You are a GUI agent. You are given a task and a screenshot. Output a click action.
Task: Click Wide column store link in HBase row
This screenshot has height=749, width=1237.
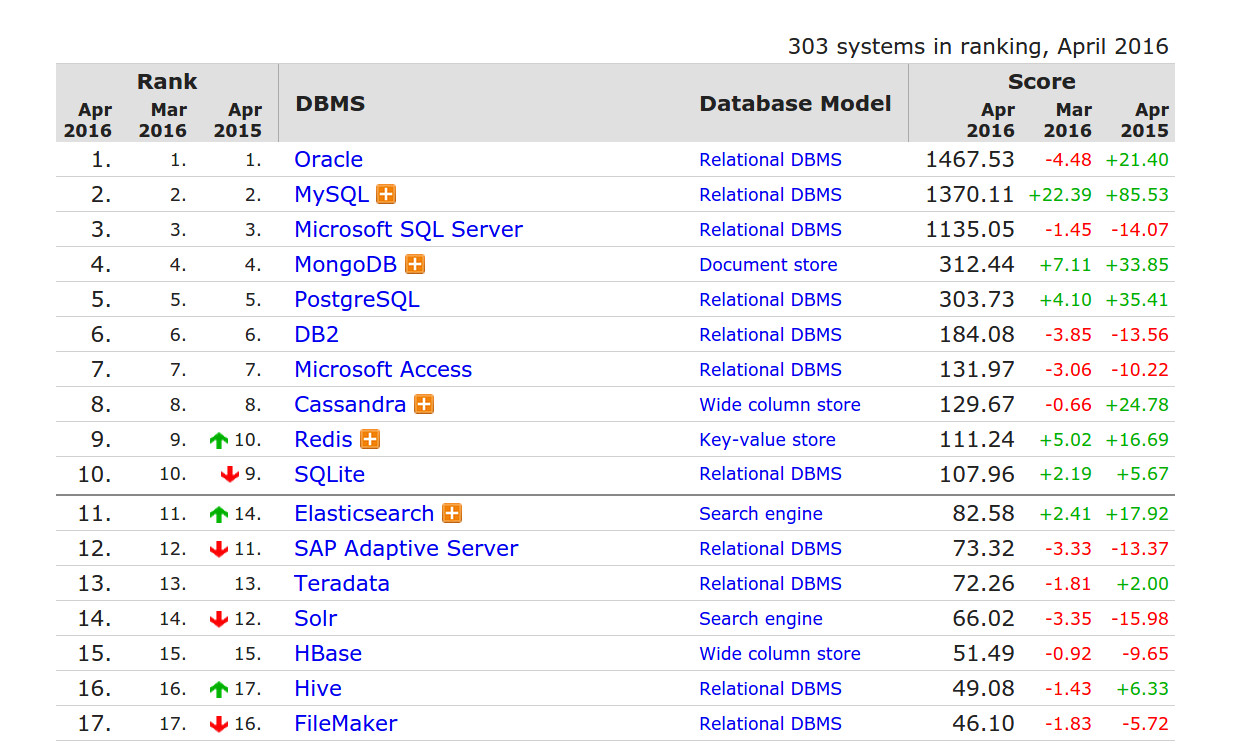pyautogui.click(x=780, y=654)
